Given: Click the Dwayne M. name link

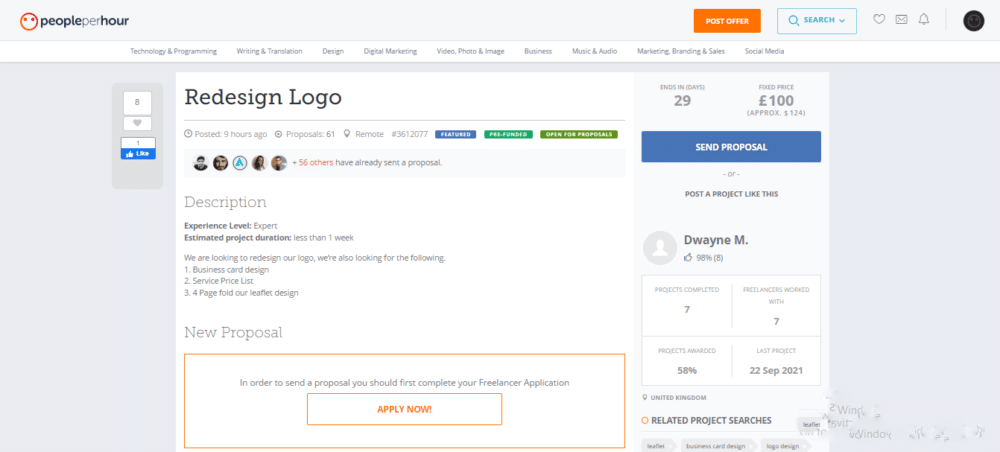Looking at the screenshot, I should (x=716, y=240).
